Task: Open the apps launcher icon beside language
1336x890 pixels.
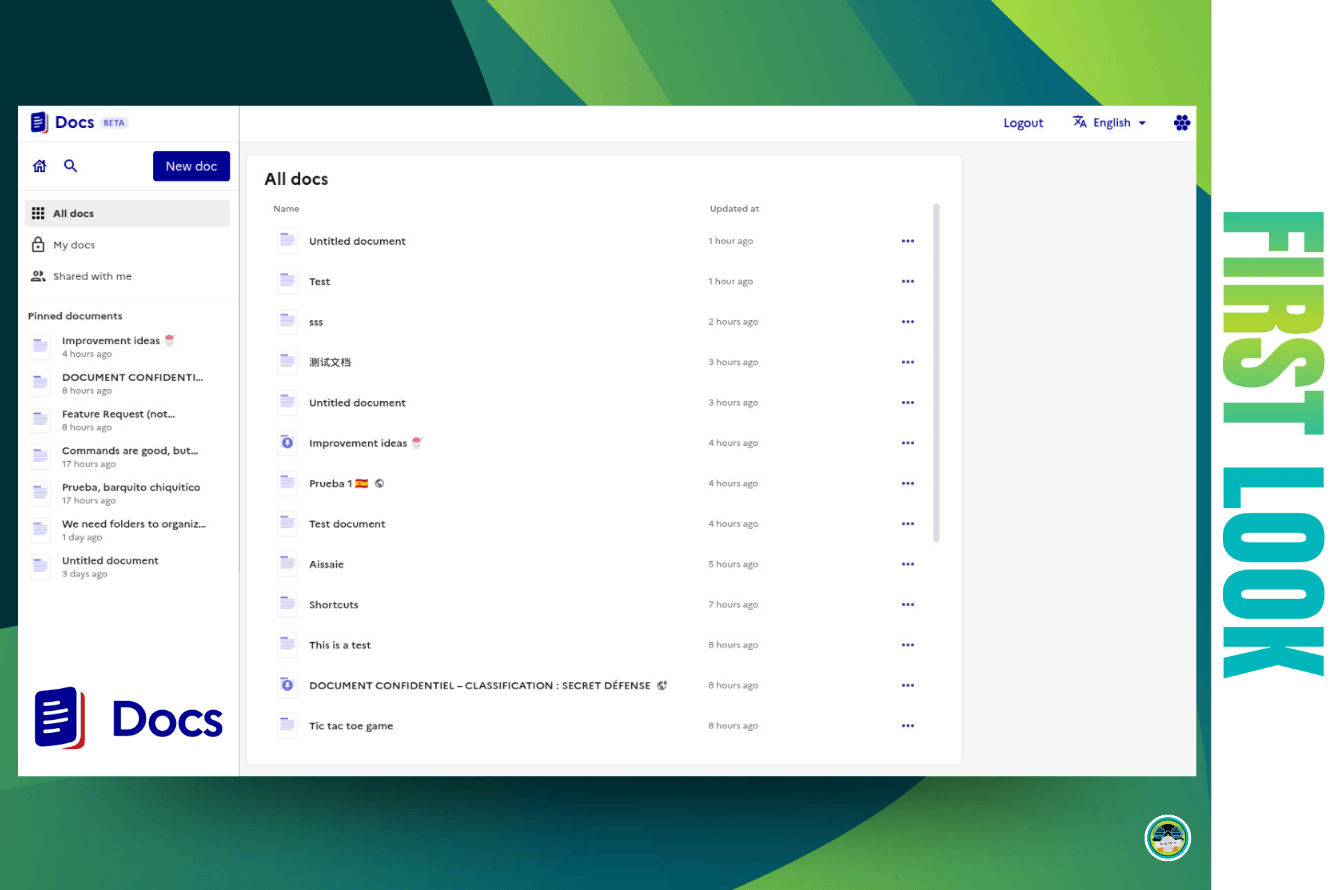Action: pyautogui.click(x=1181, y=123)
